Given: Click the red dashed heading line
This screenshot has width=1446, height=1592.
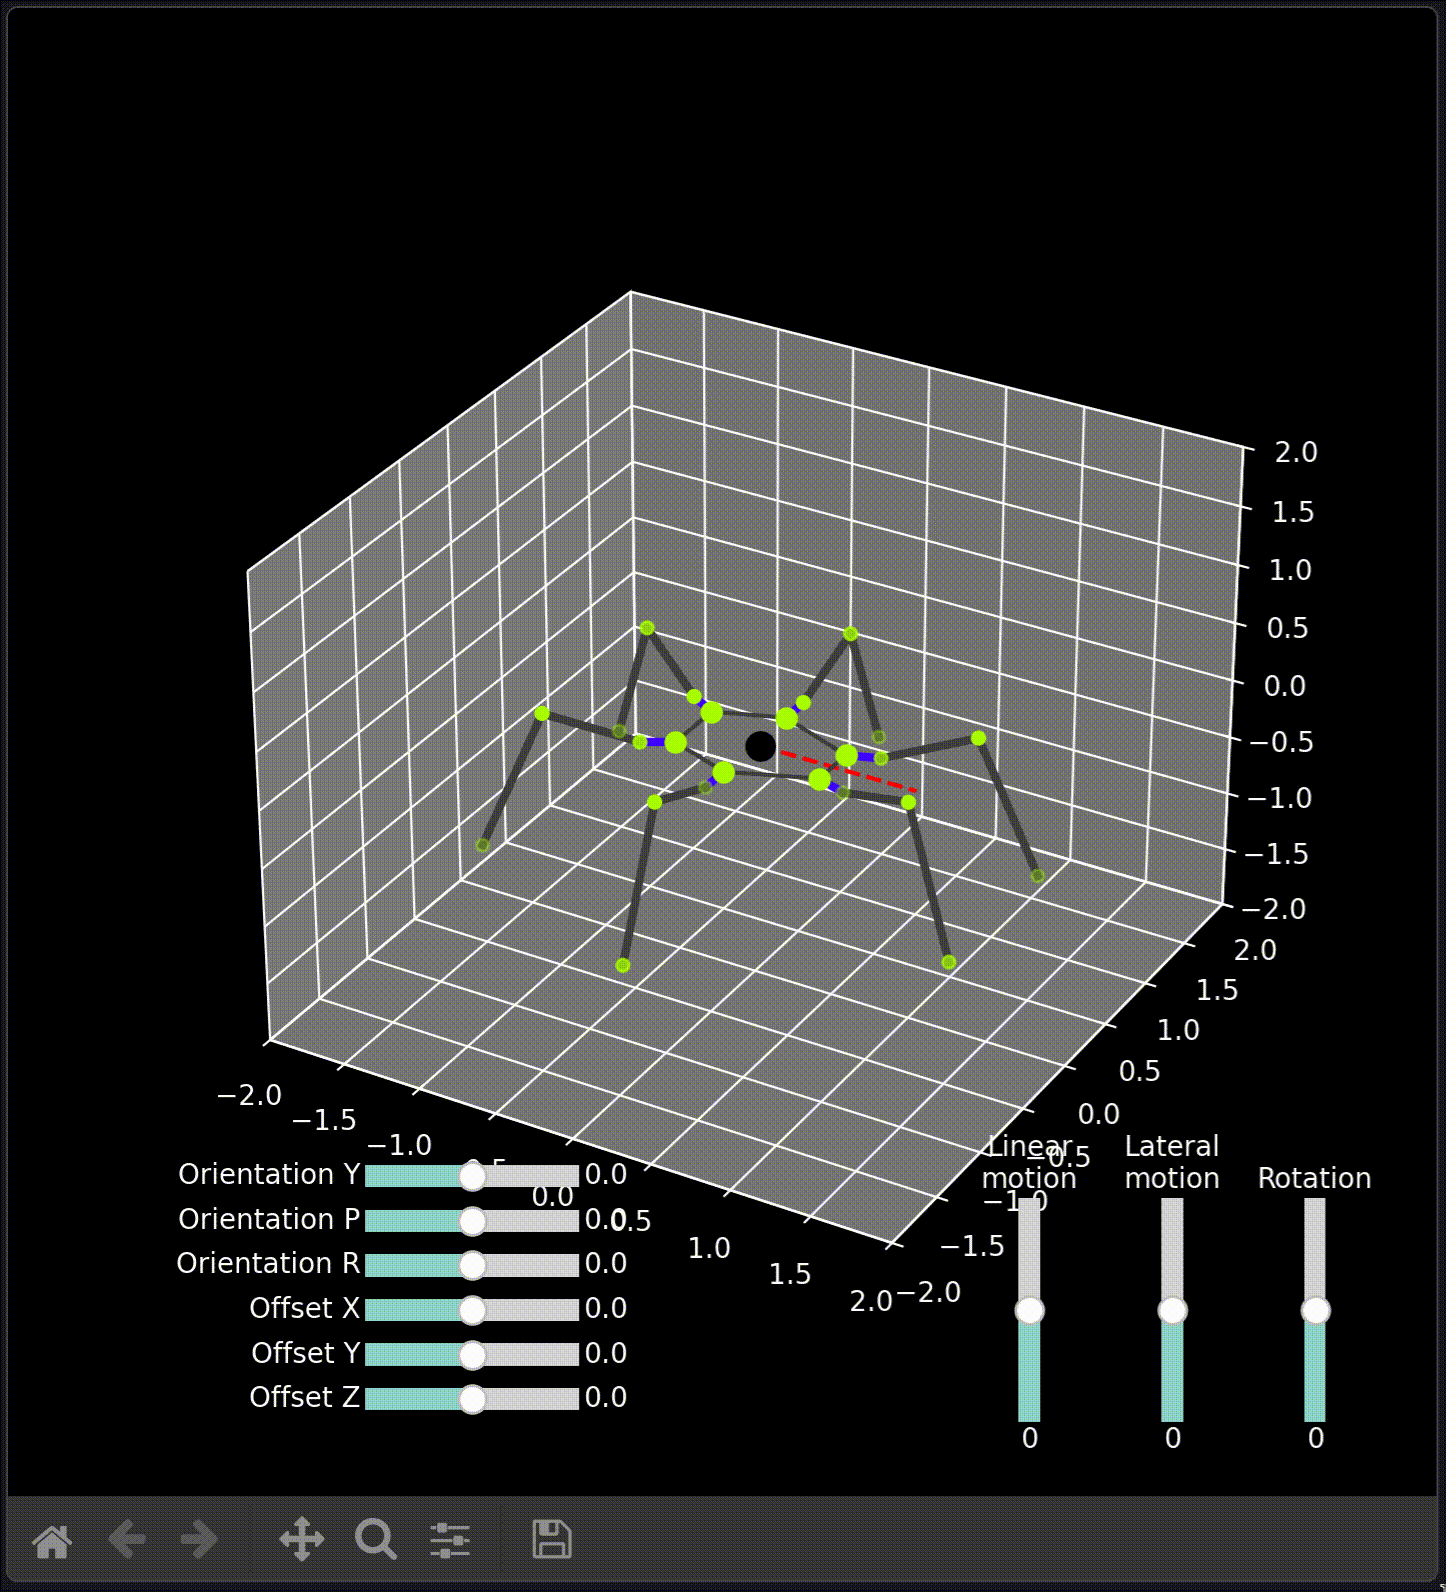Looking at the screenshot, I should (x=848, y=771).
